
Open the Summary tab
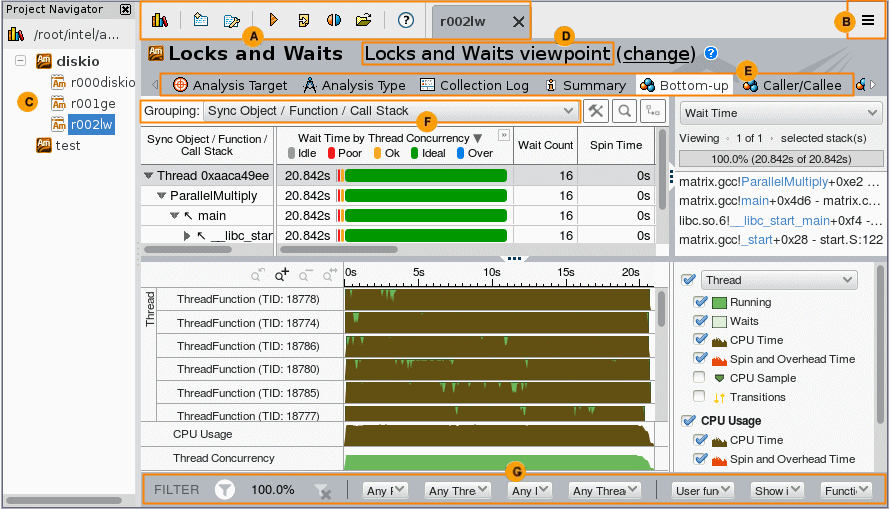(585, 85)
